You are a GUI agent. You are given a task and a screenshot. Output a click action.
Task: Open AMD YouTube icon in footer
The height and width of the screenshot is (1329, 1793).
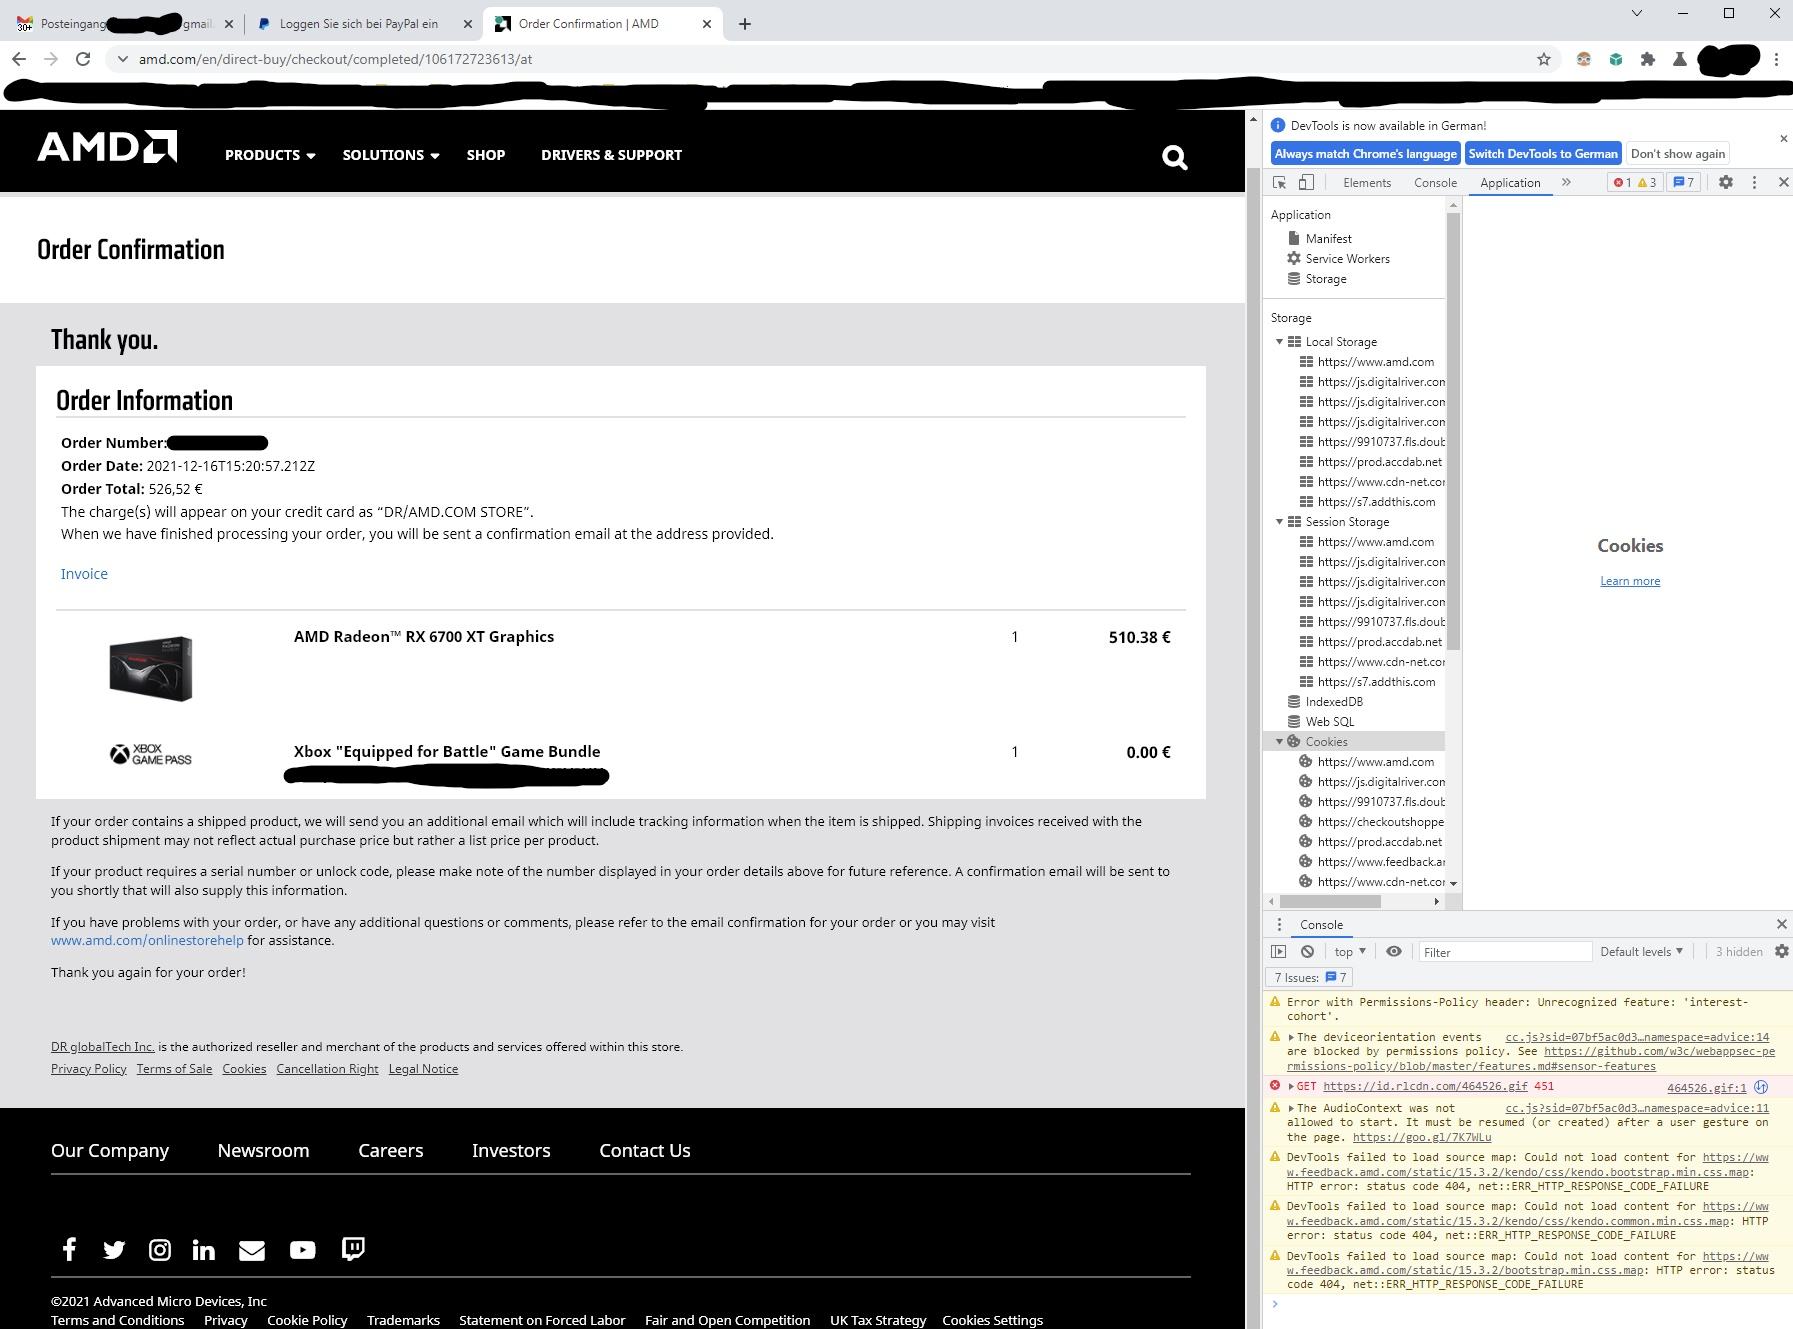point(302,1250)
